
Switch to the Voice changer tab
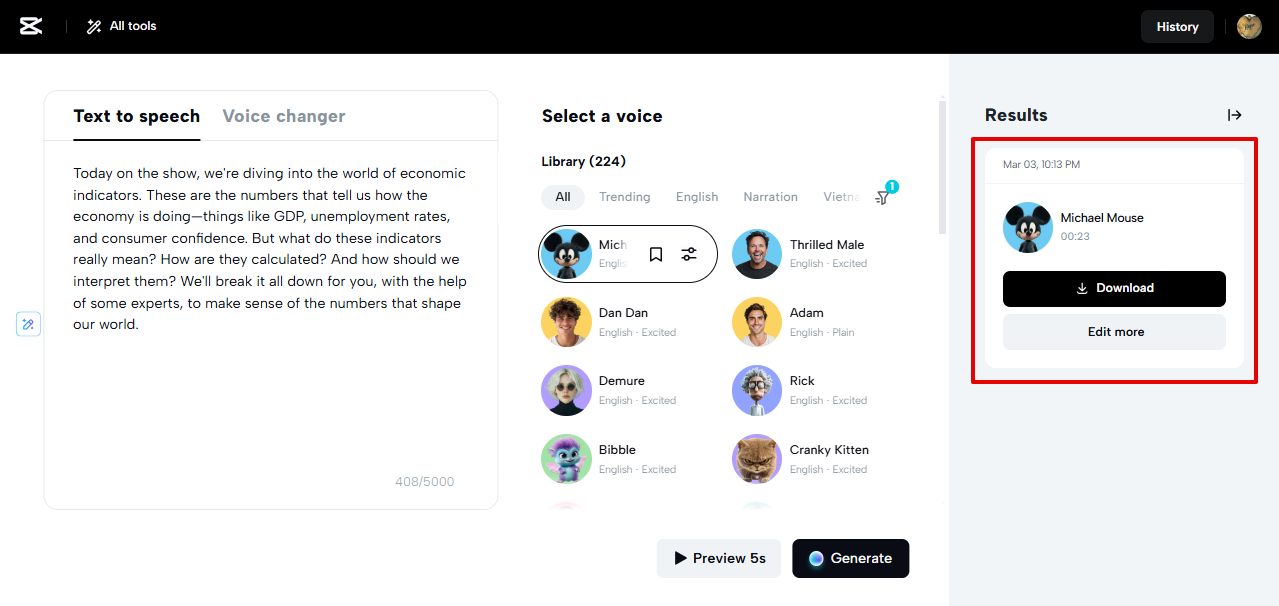click(284, 116)
